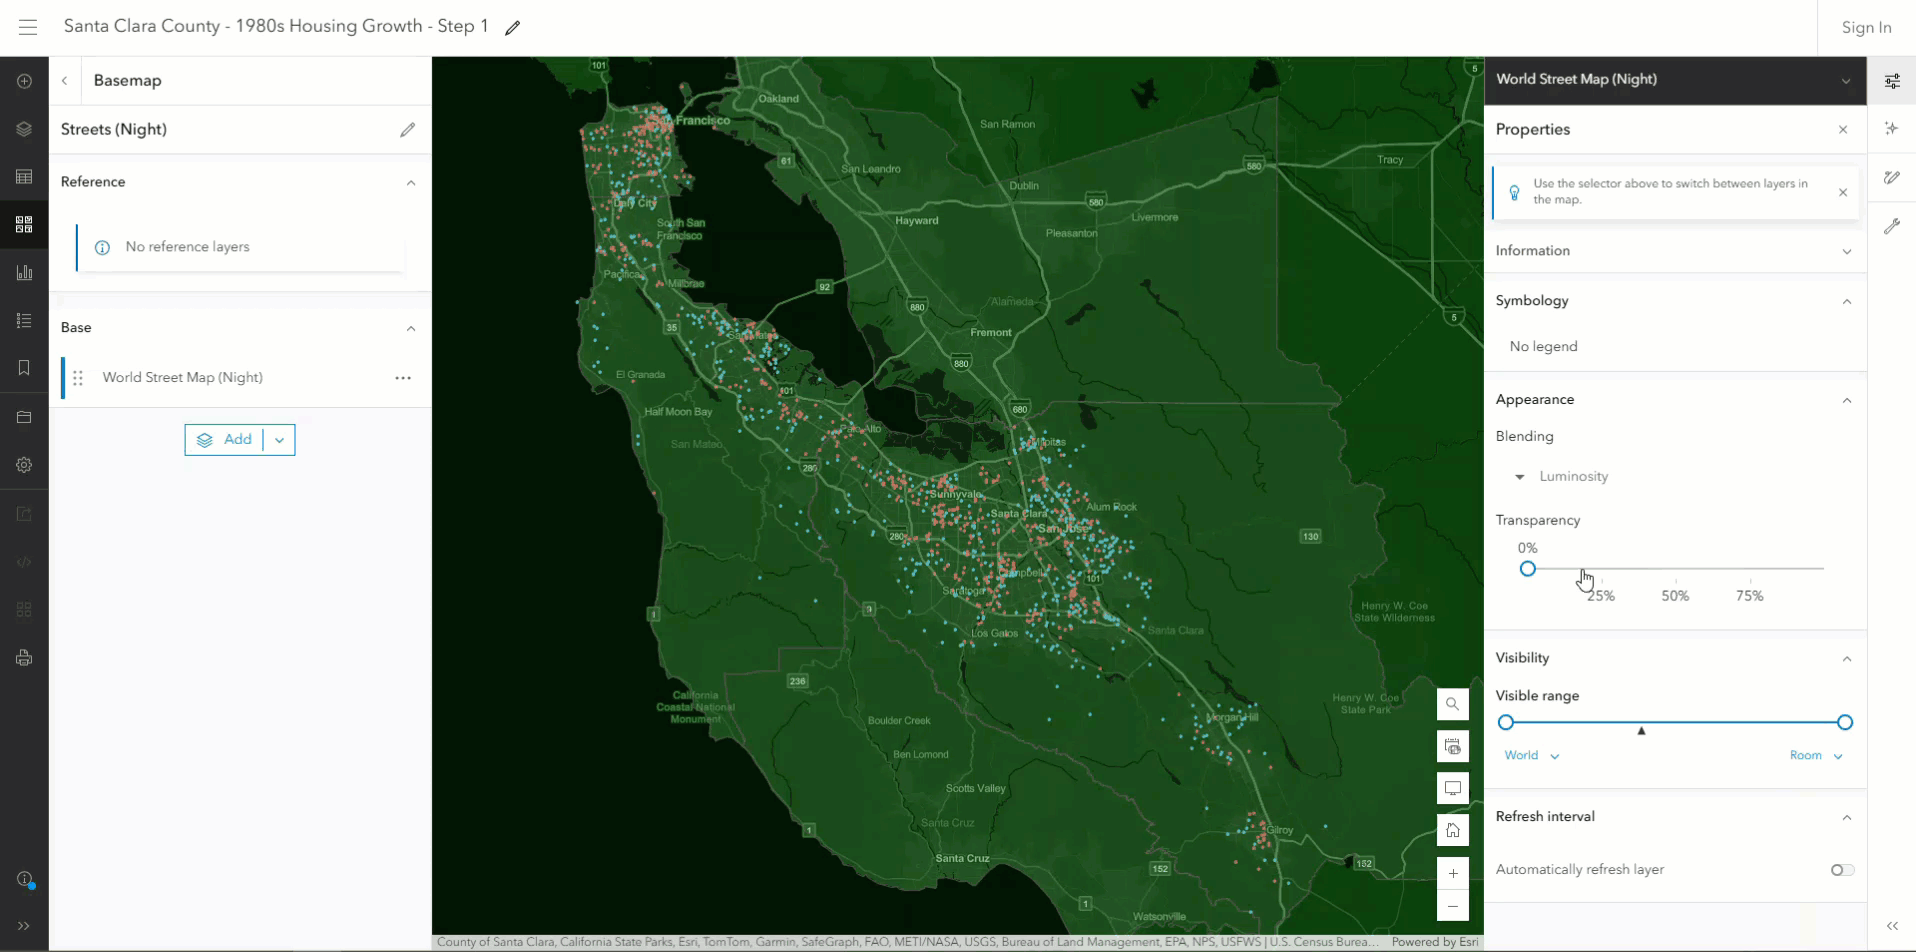Open the notifications info icon with blue dot

[x=25, y=879]
